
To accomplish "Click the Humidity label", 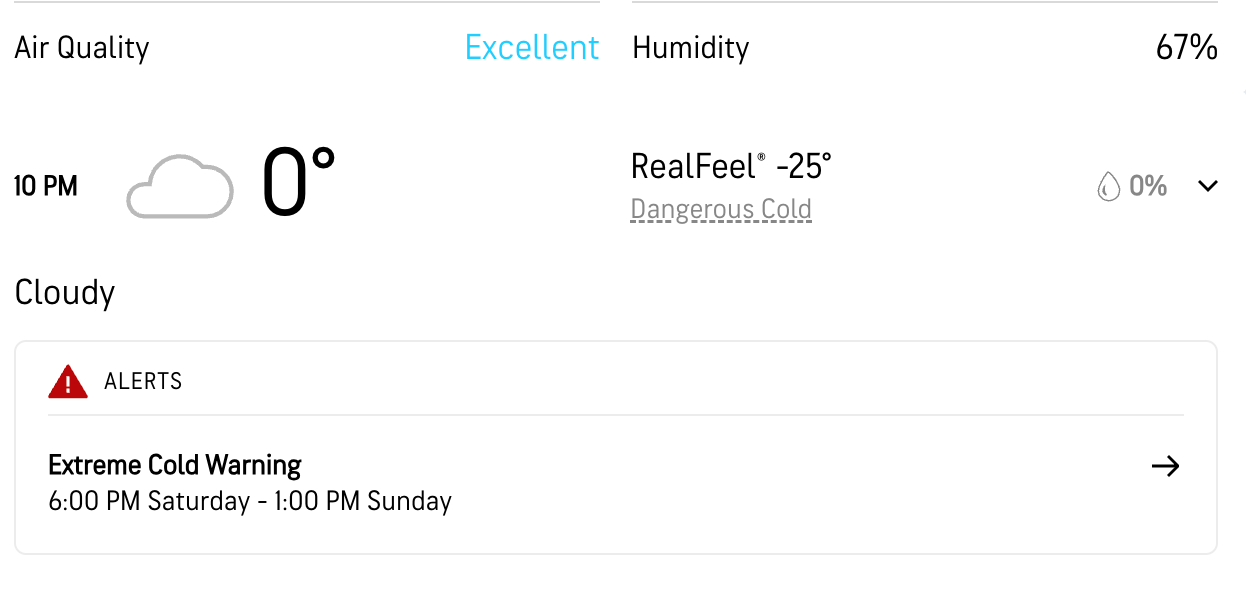I will click(x=691, y=47).
